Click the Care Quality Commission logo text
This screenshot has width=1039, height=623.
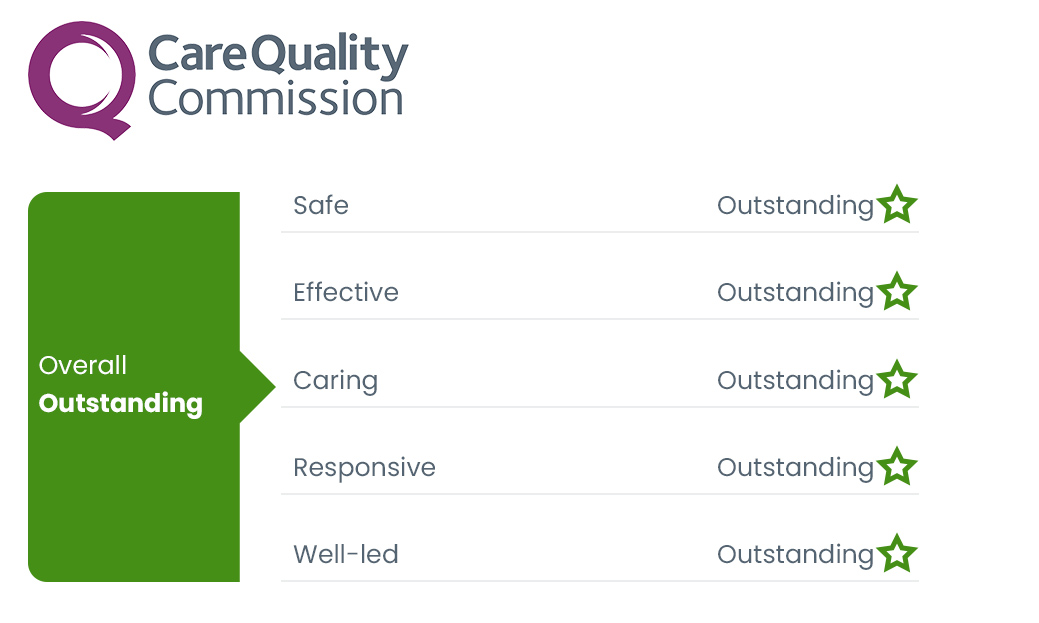click(277, 76)
